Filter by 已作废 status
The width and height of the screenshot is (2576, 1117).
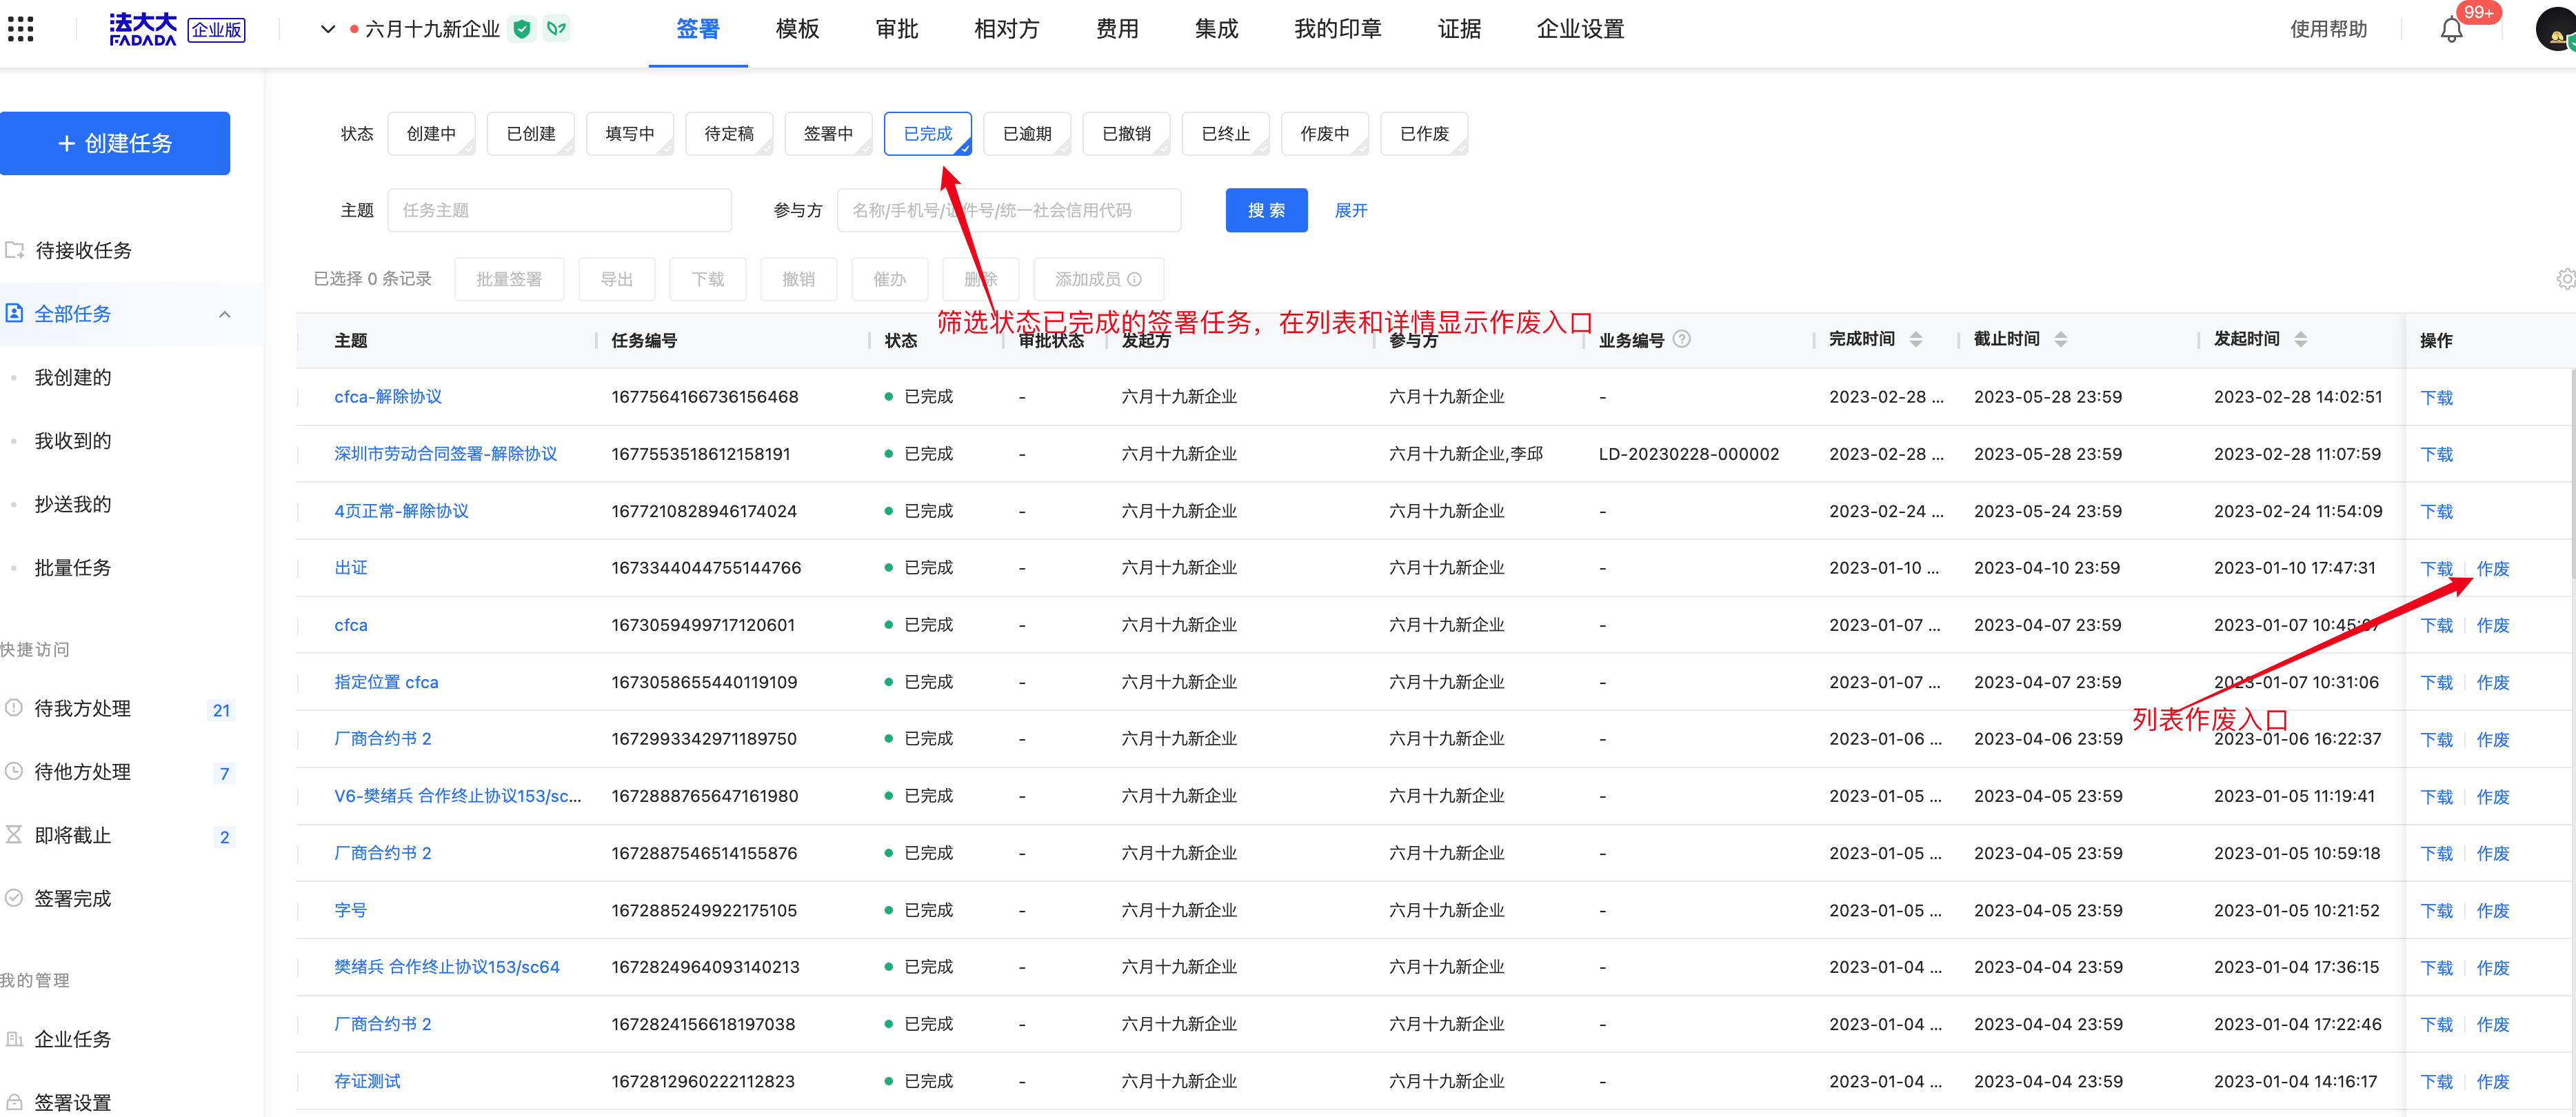[x=1424, y=133]
